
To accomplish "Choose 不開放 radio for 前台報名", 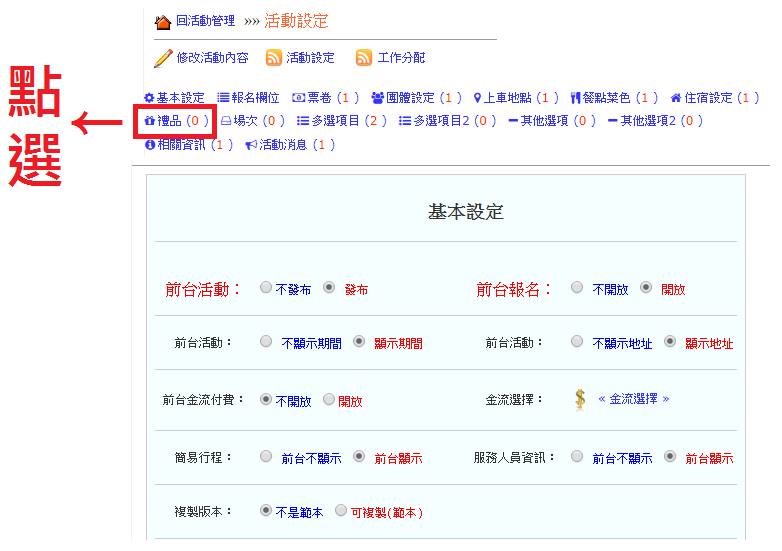I will pyautogui.click(x=577, y=288).
